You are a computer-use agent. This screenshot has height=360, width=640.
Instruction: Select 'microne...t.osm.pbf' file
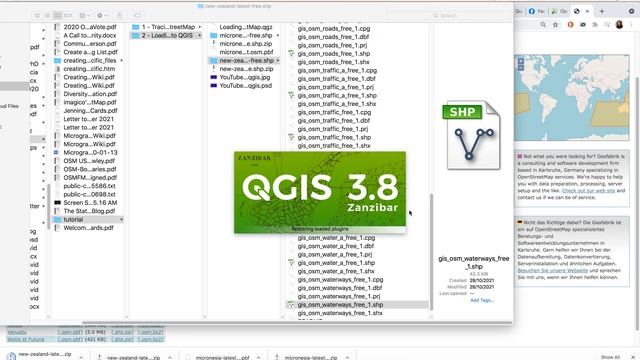(245, 52)
